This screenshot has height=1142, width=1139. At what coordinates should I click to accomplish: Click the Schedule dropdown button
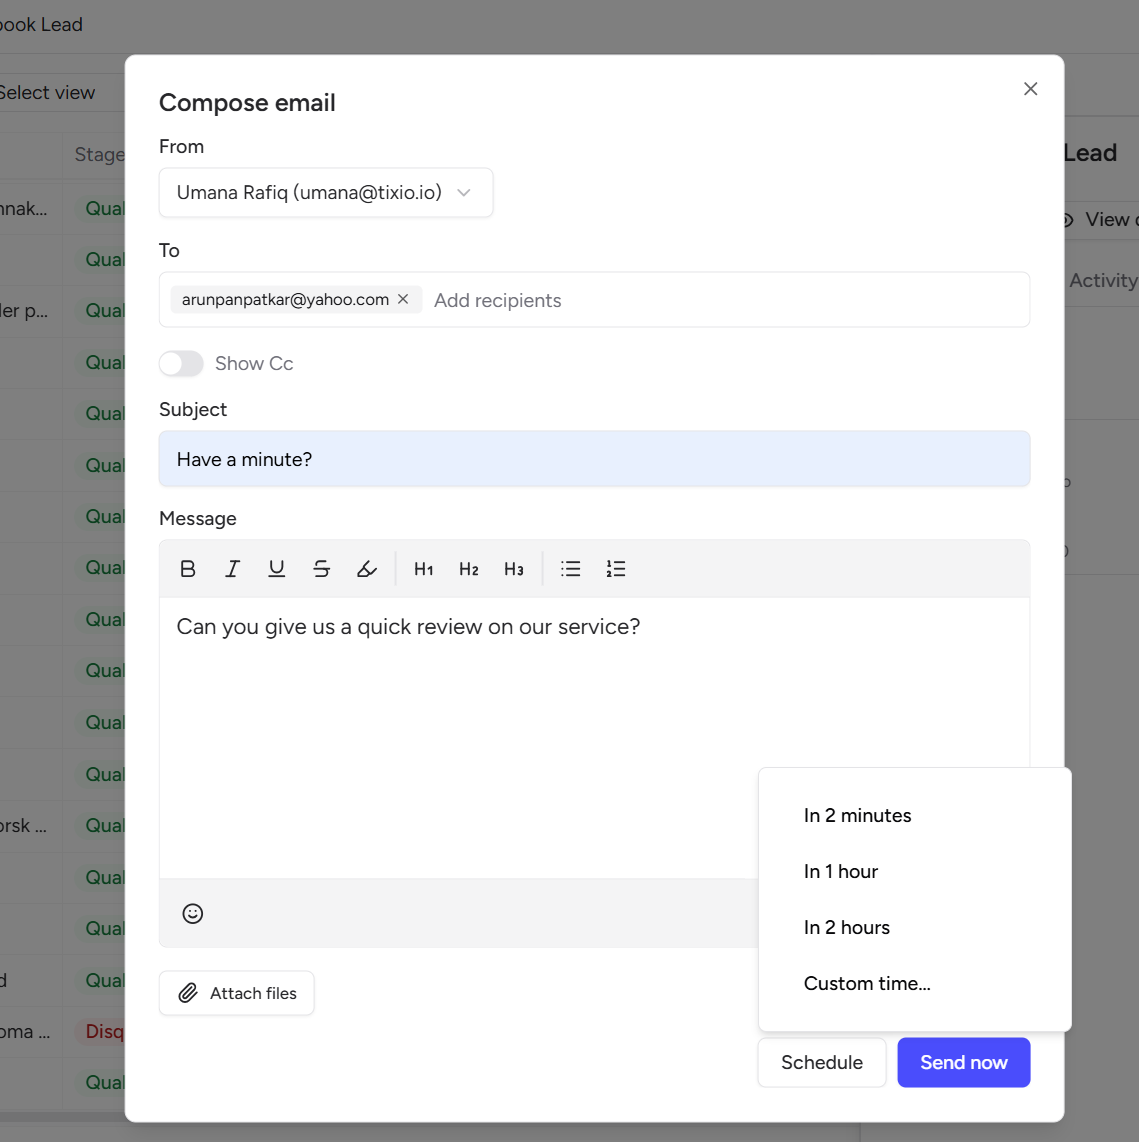point(821,1062)
